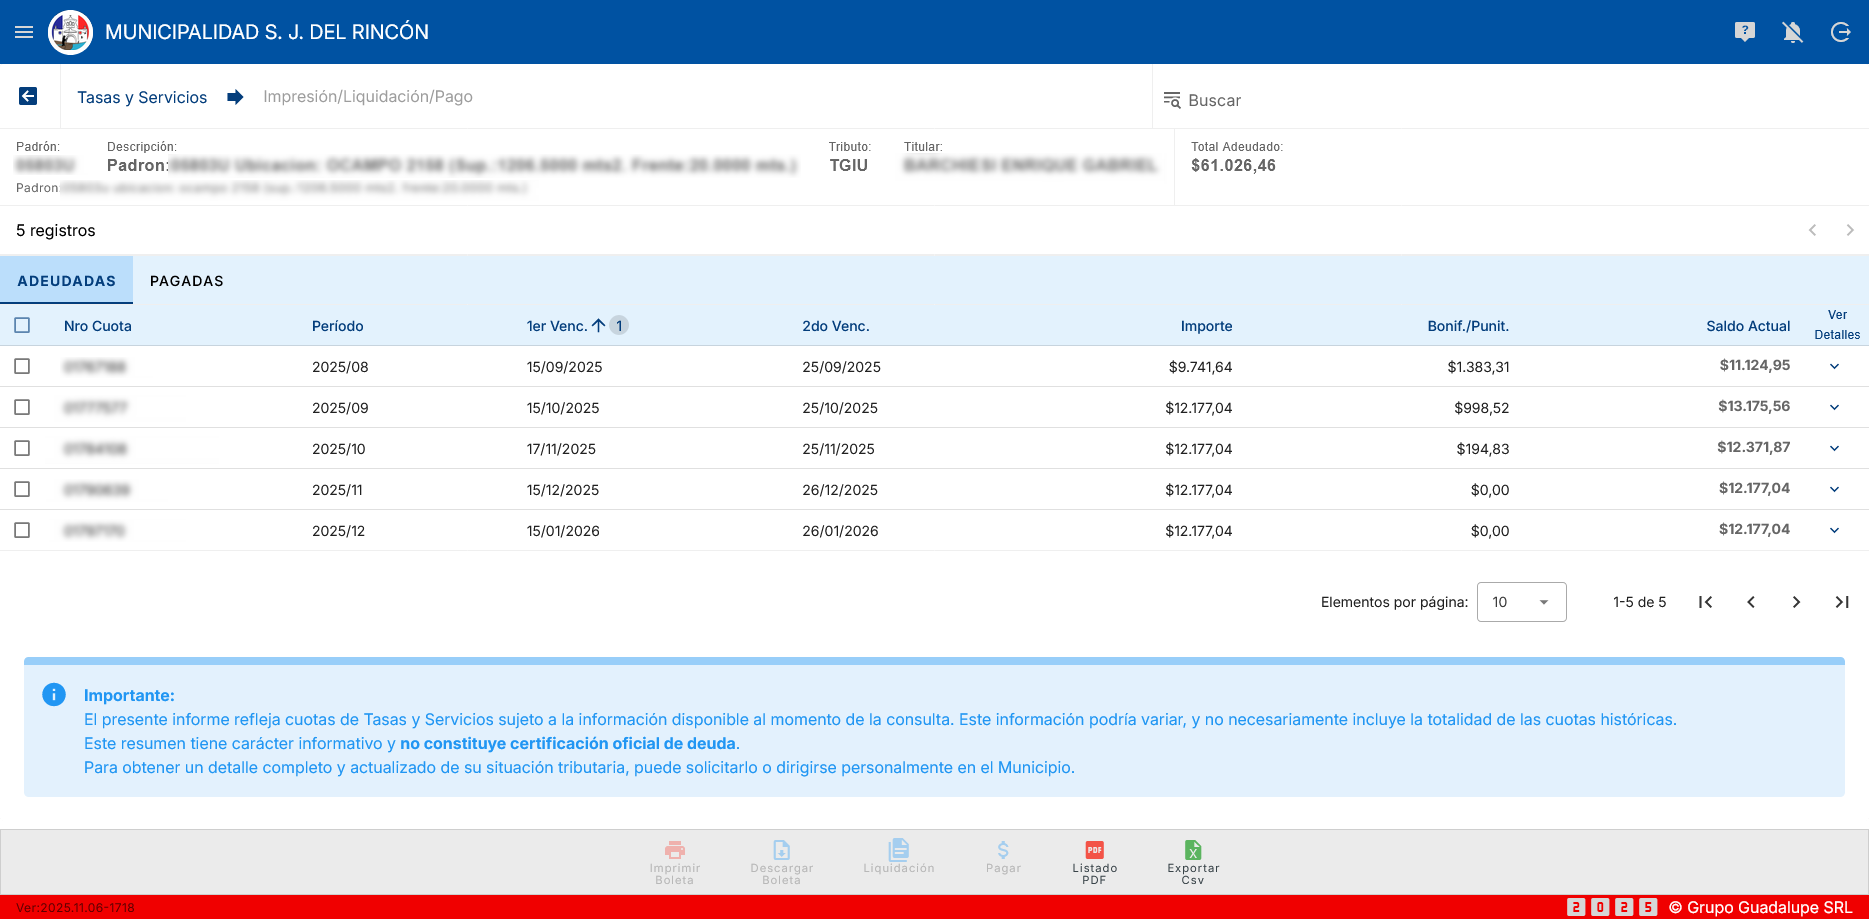Select the ADEUDADAS tab
Viewport: 1869px width, 919px height.
(x=67, y=281)
